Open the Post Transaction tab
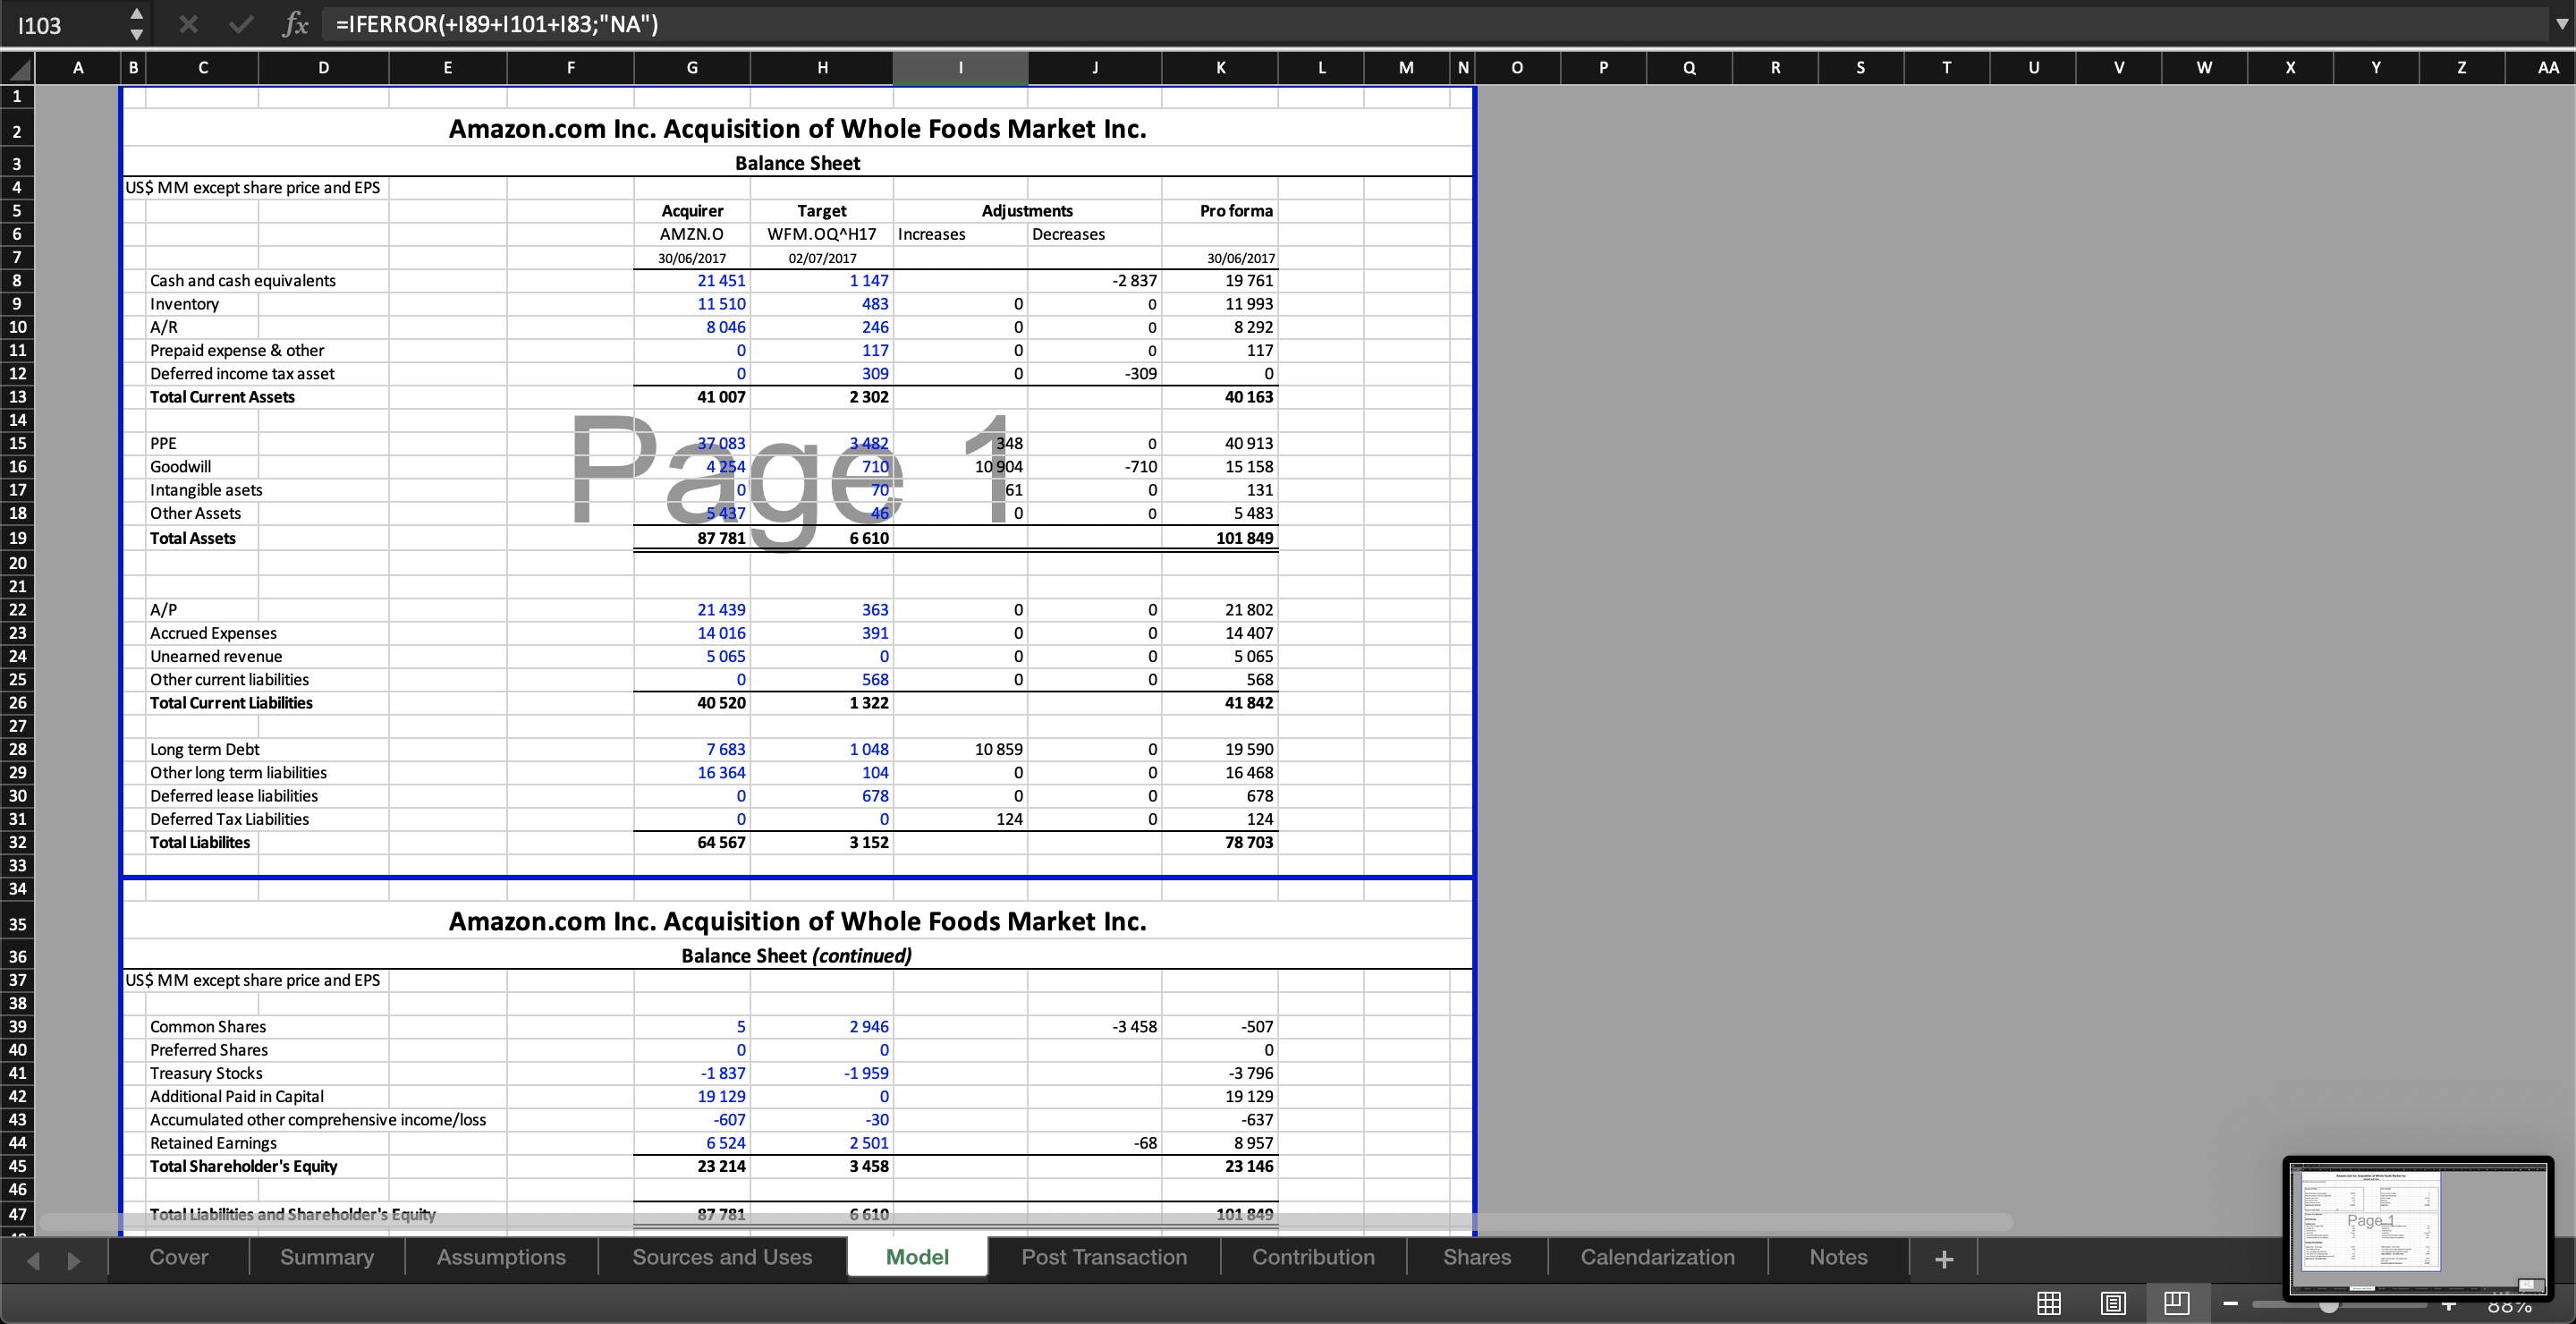 click(x=1104, y=1257)
